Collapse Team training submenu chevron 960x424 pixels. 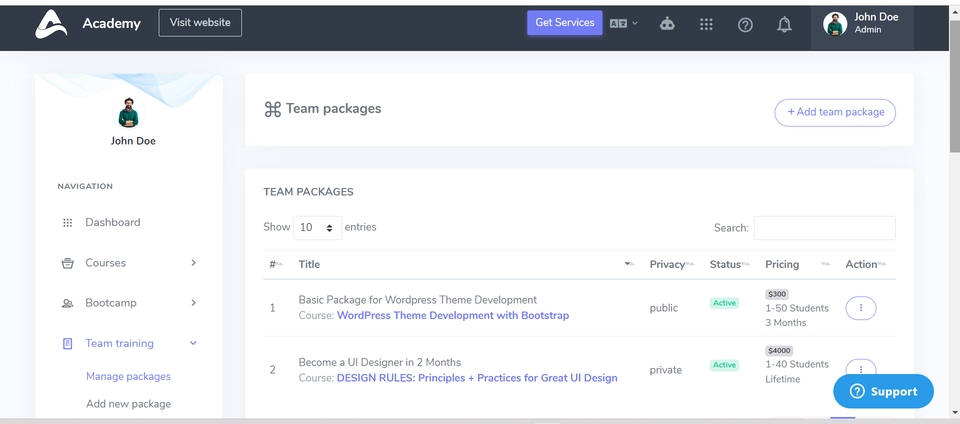tap(193, 343)
